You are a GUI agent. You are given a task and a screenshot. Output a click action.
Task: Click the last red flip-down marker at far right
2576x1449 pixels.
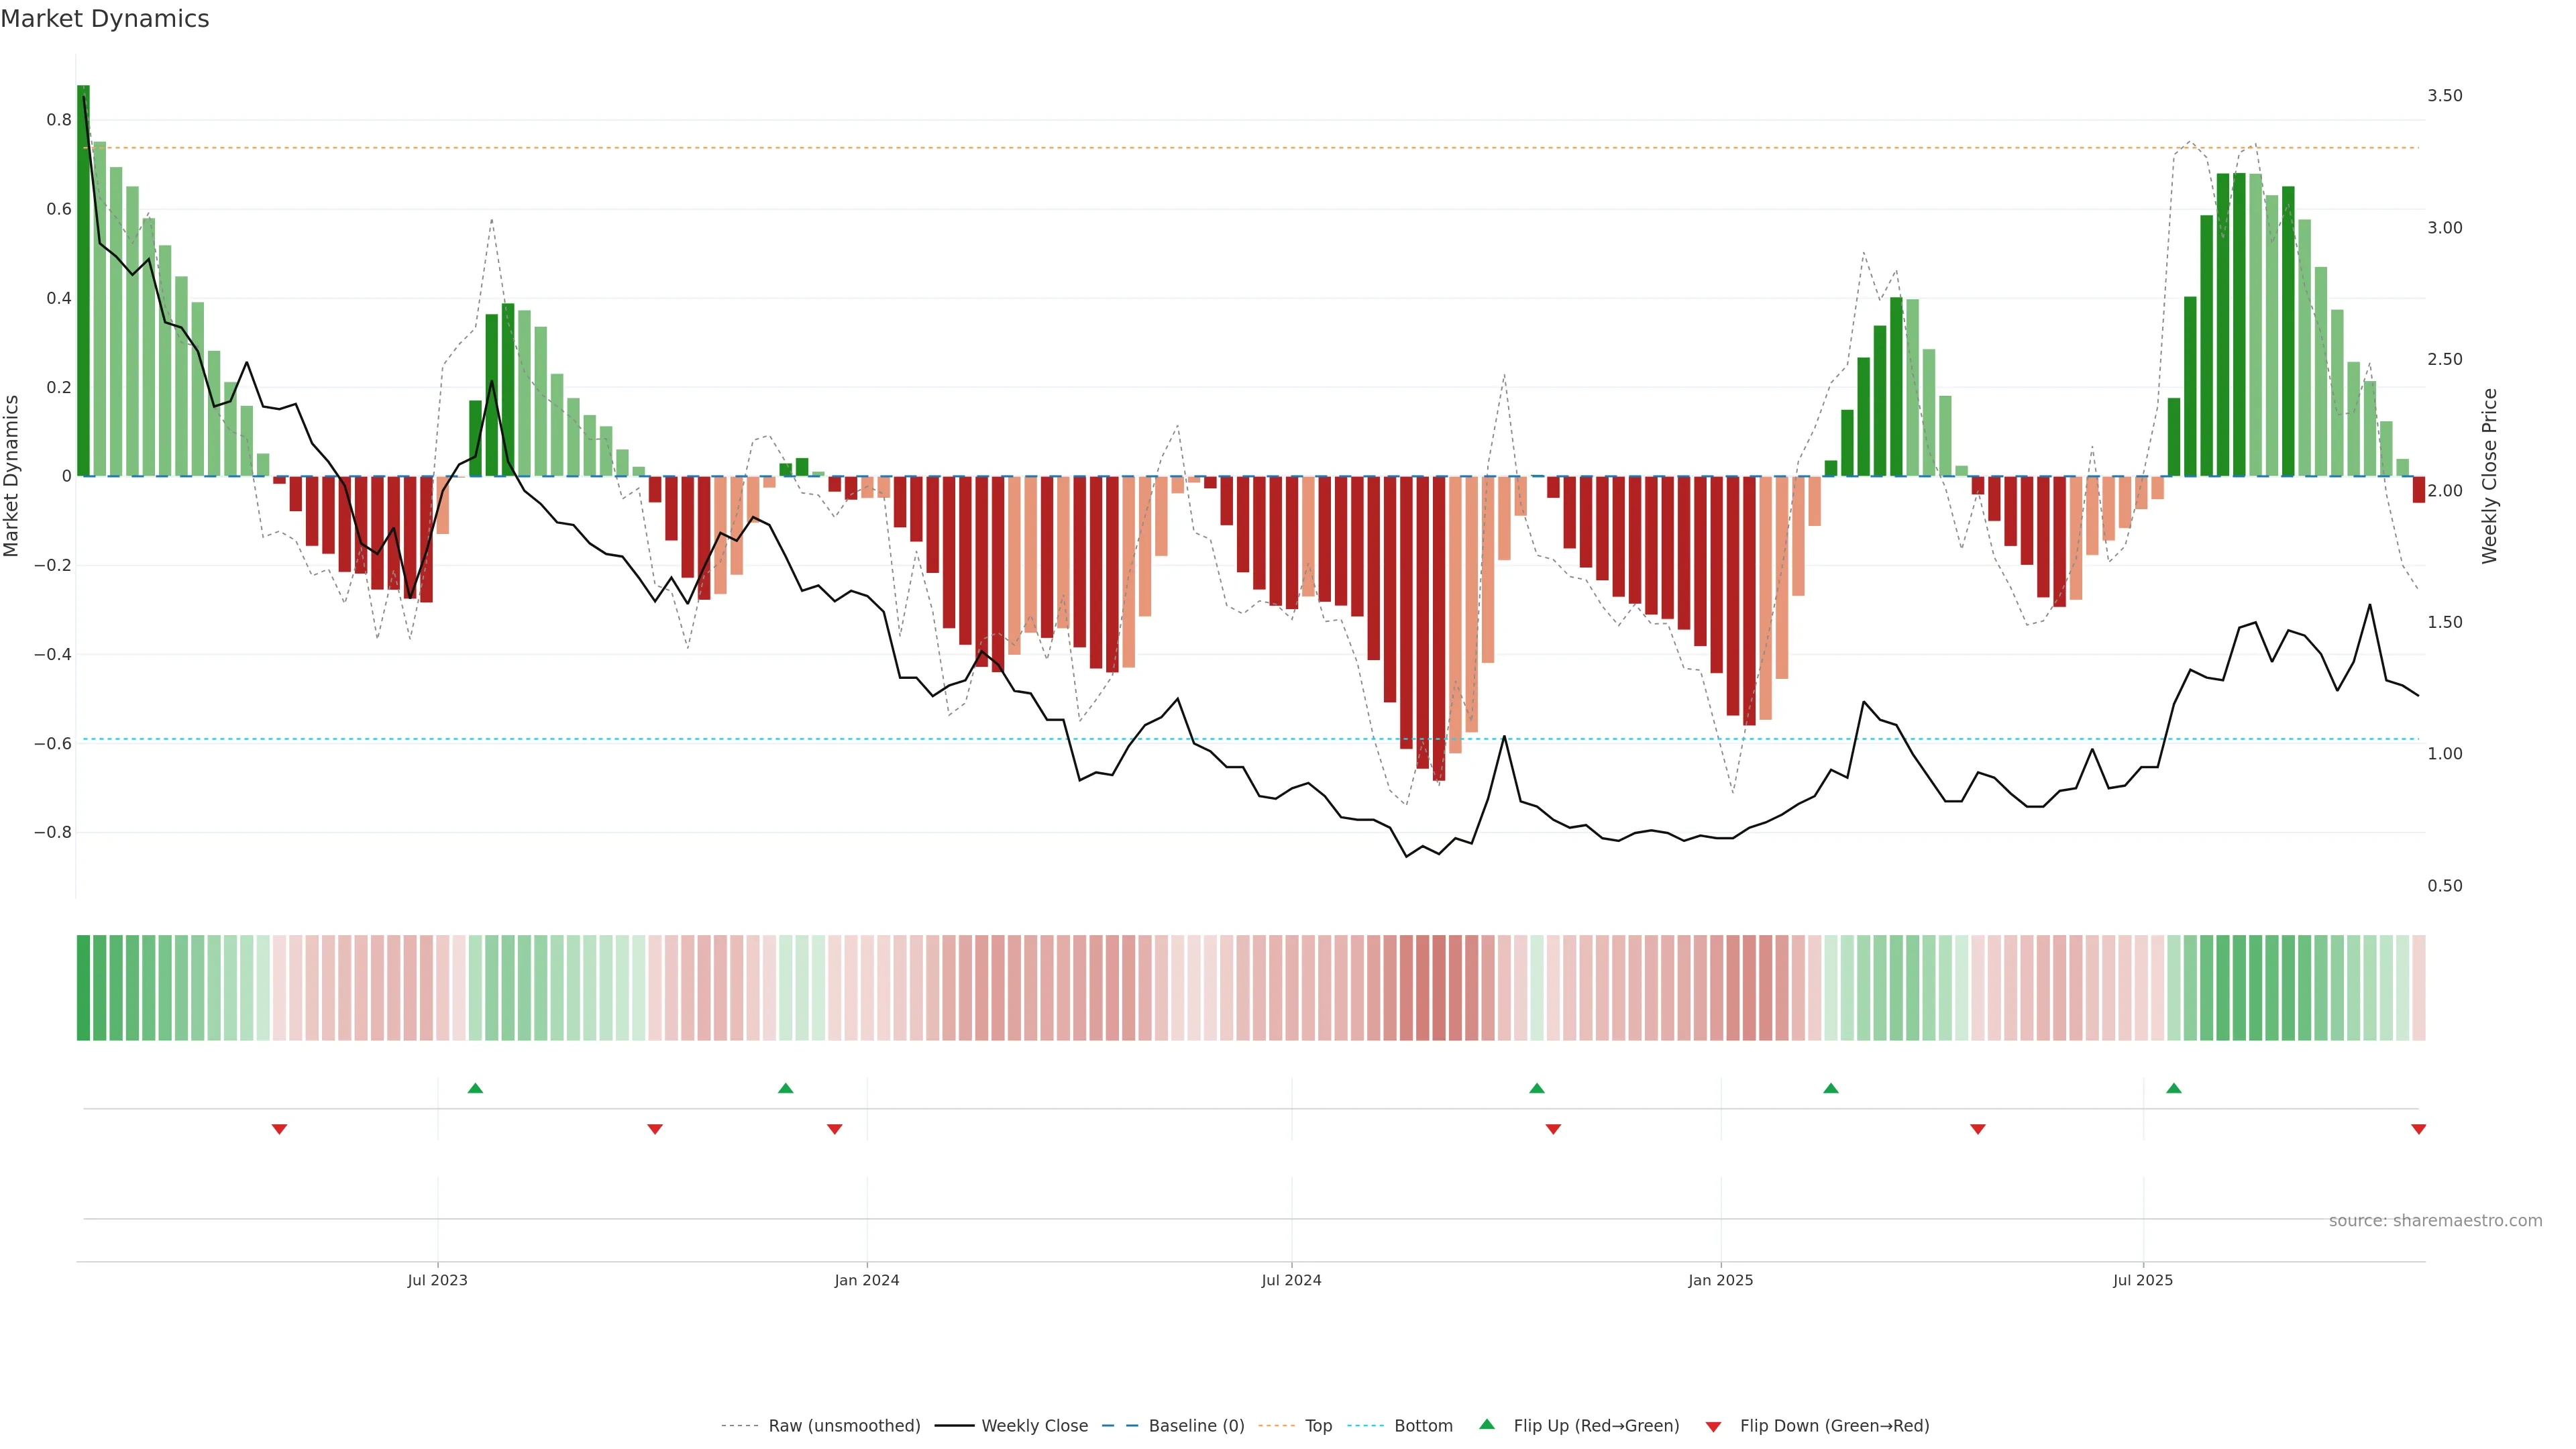click(2418, 1129)
